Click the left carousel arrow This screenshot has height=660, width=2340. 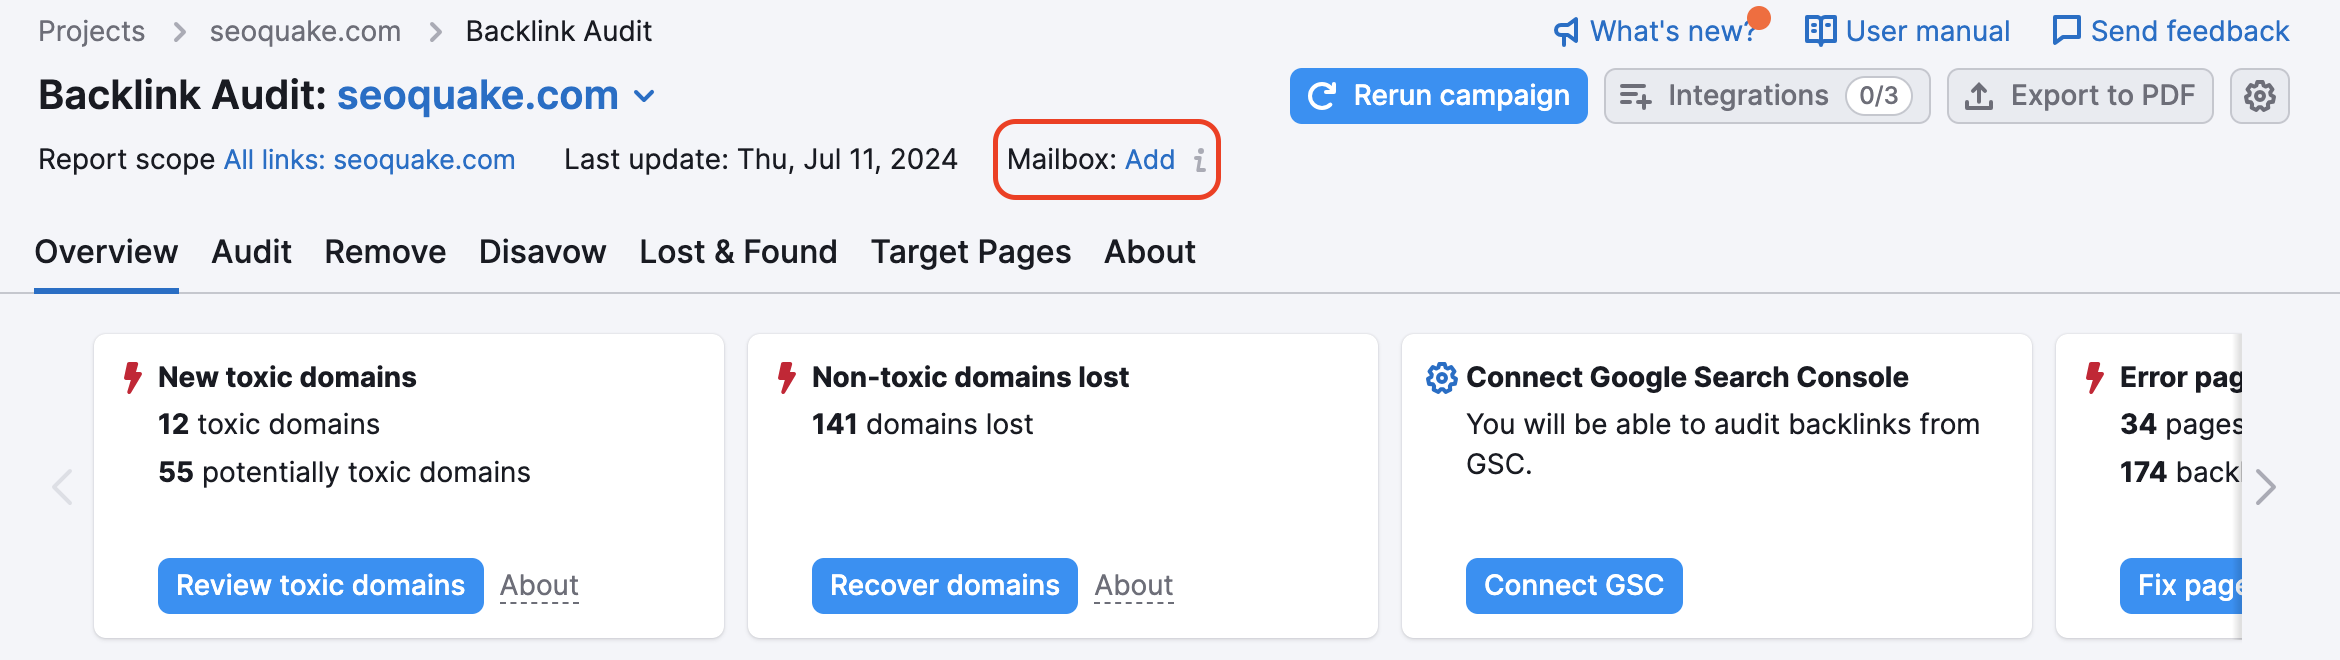pos(63,487)
